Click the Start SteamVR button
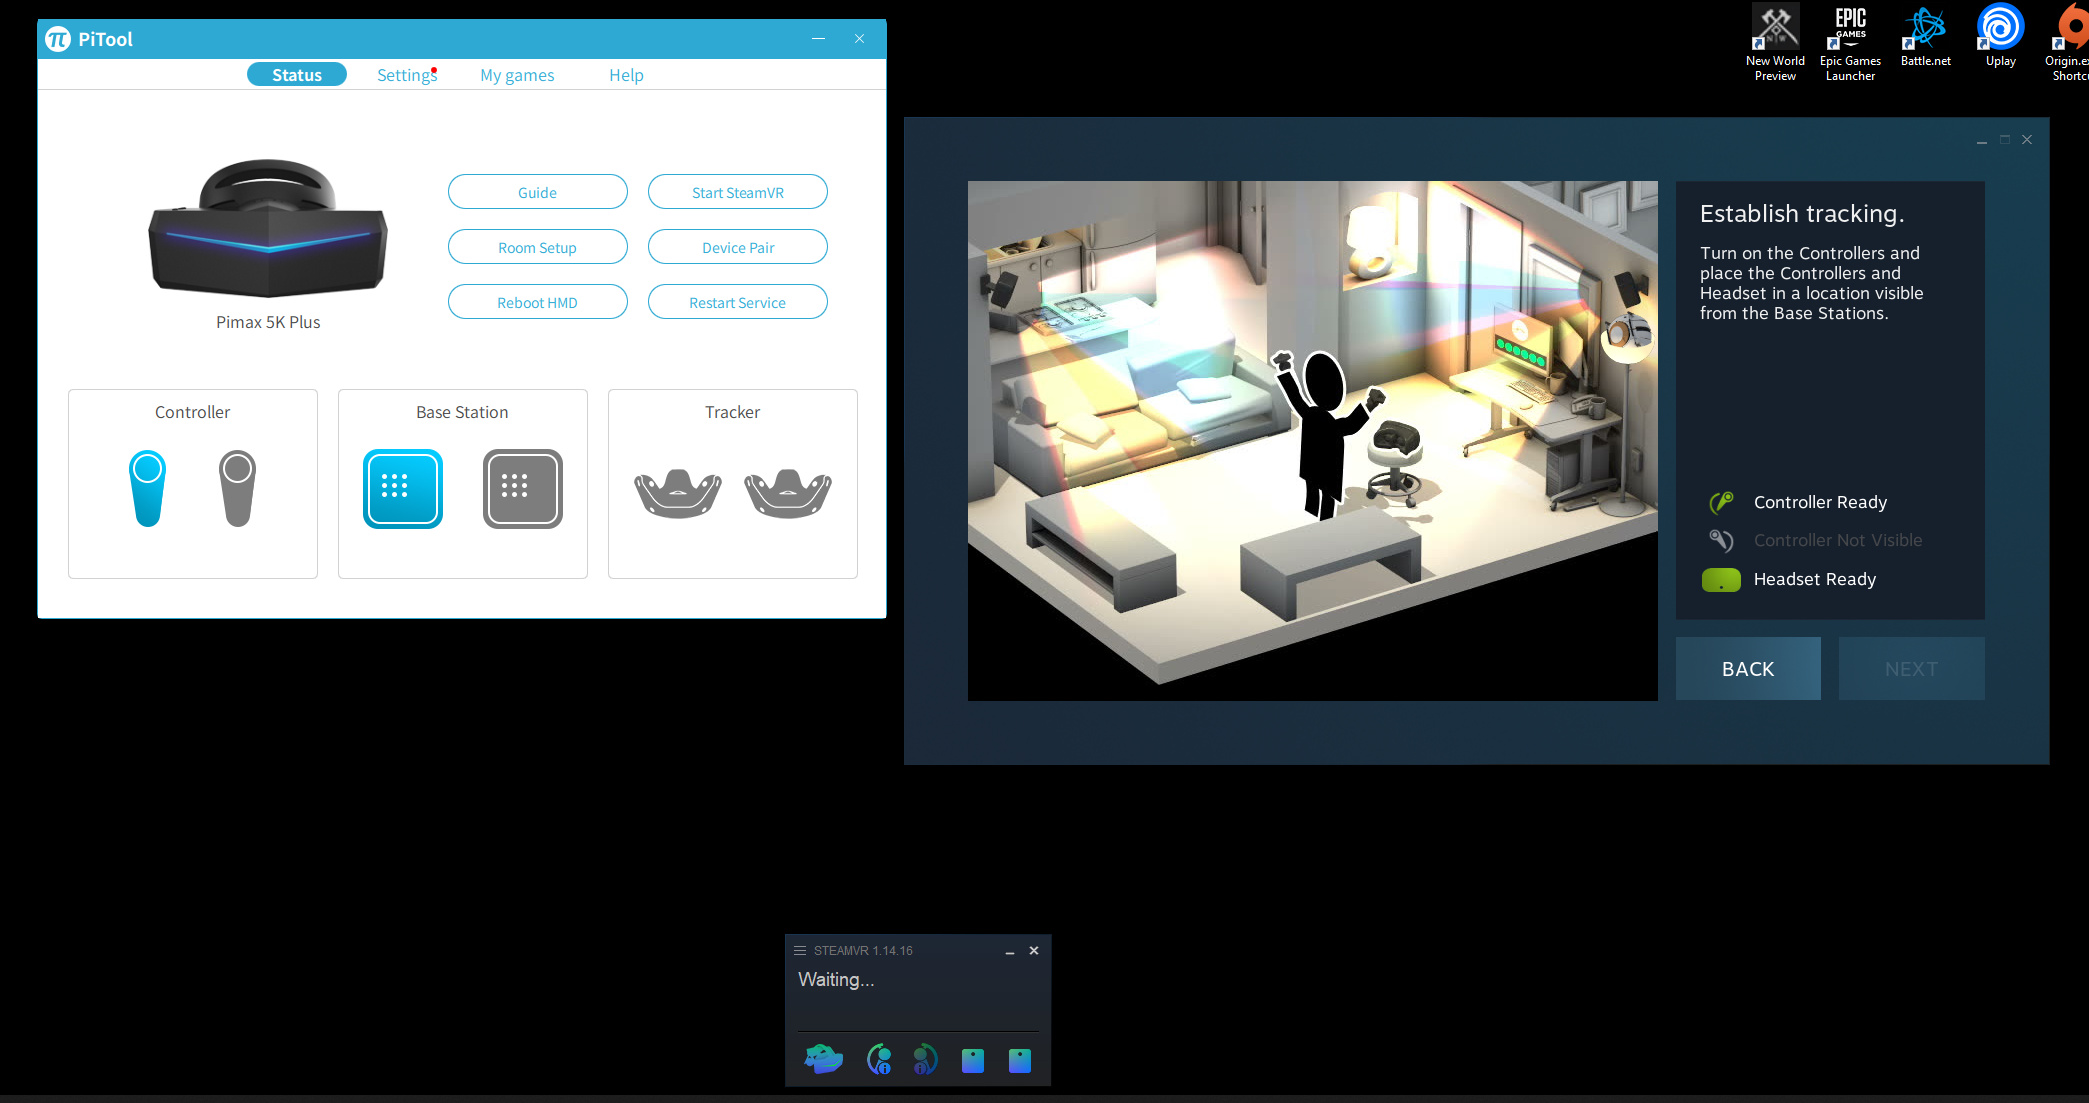Viewport: 2089px width, 1103px height. click(x=737, y=192)
